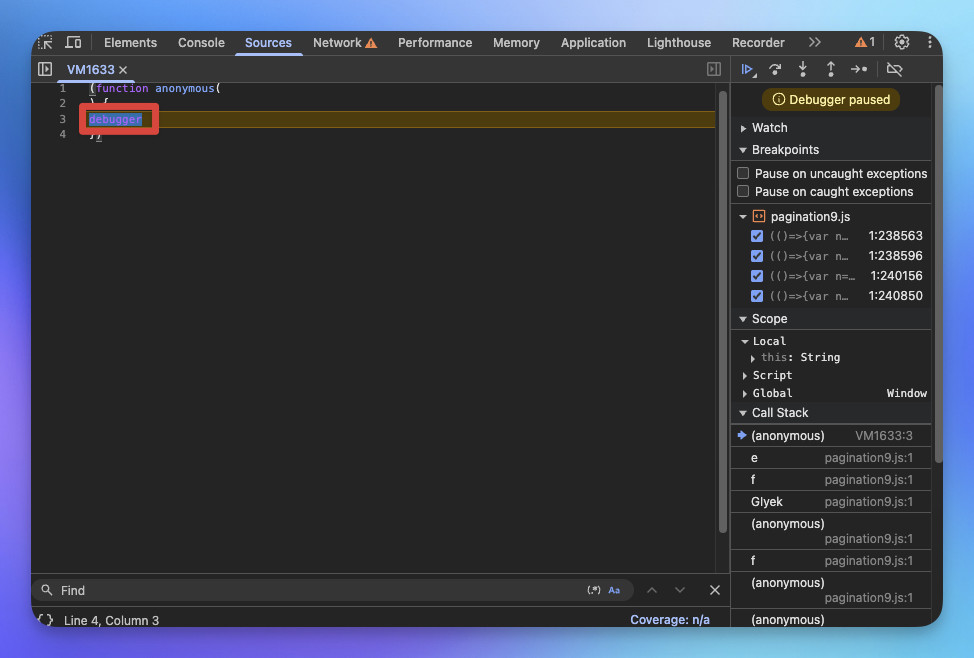Viewport: 974px width, 658px height.
Task: Open the Recorder tab
Action: point(758,42)
